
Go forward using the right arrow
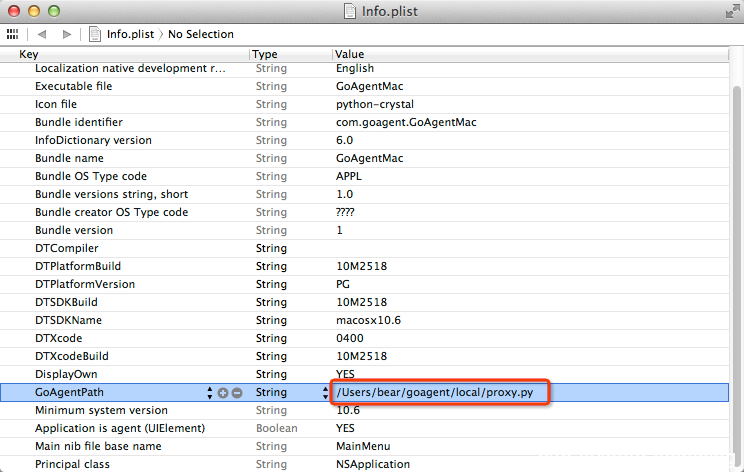point(67,34)
